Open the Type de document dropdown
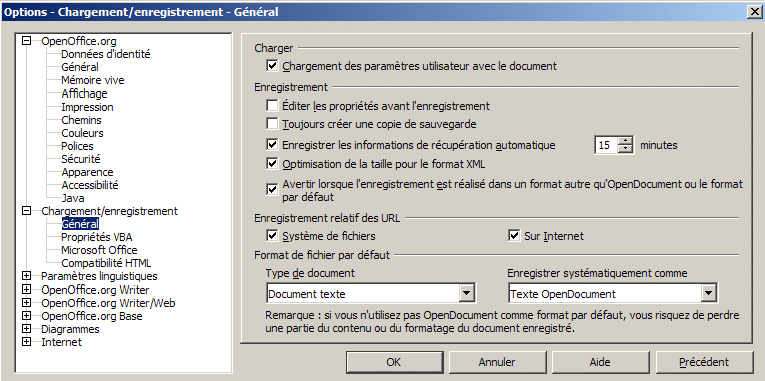Viewport: 765px width, 381px height. pos(467,294)
